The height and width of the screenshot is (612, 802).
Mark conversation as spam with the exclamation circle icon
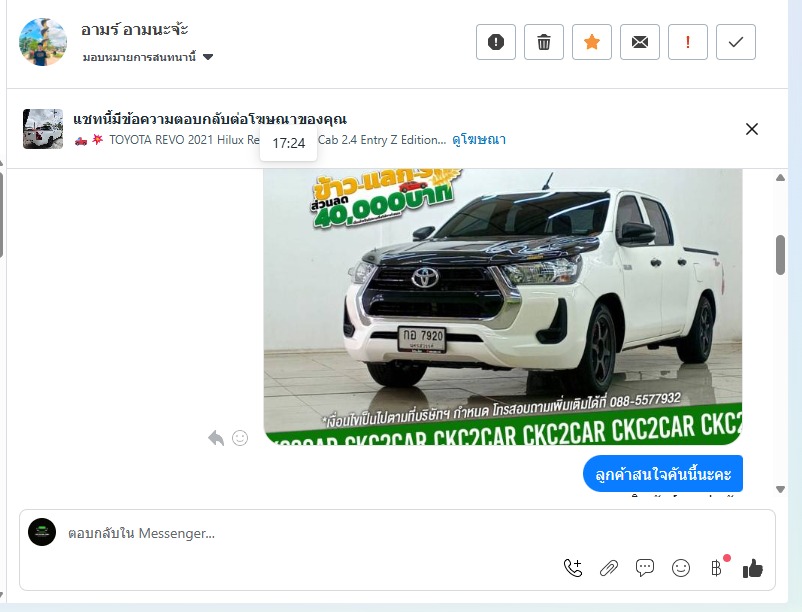click(496, 42)
